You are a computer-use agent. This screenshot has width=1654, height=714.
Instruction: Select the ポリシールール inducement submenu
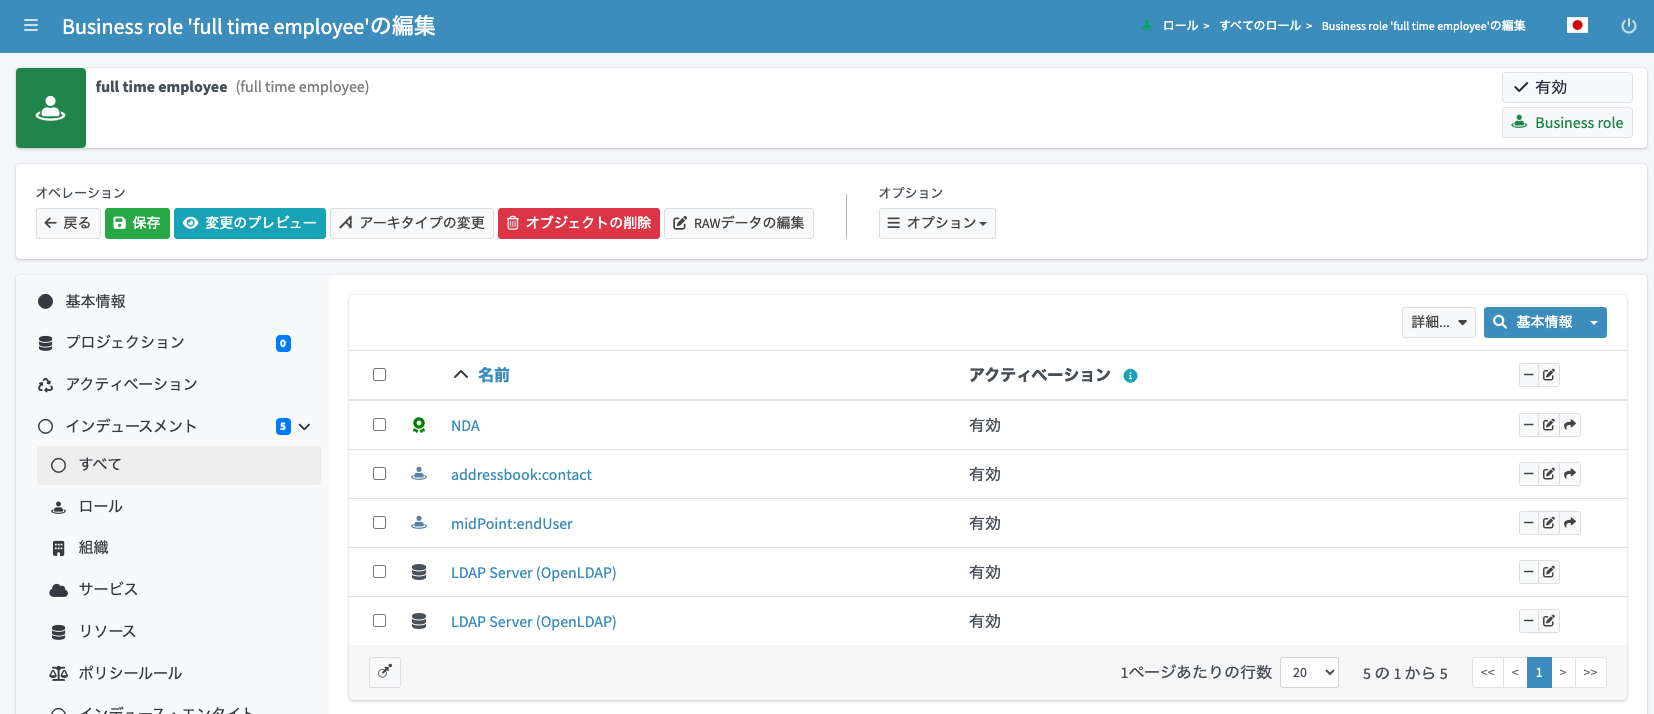179,673
